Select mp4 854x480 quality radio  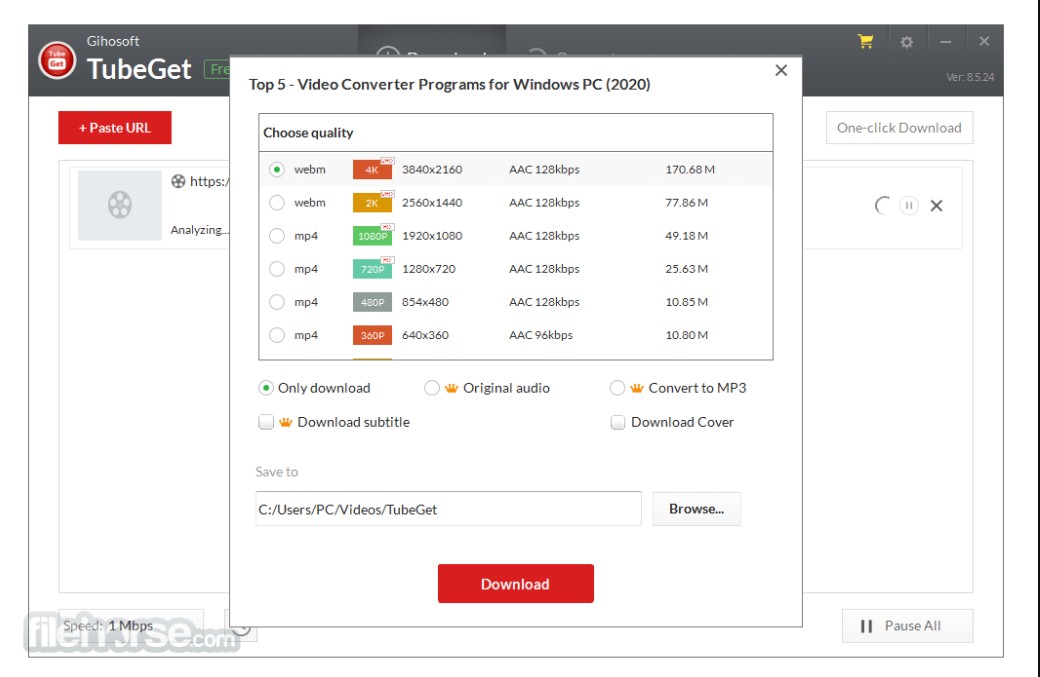277,302
